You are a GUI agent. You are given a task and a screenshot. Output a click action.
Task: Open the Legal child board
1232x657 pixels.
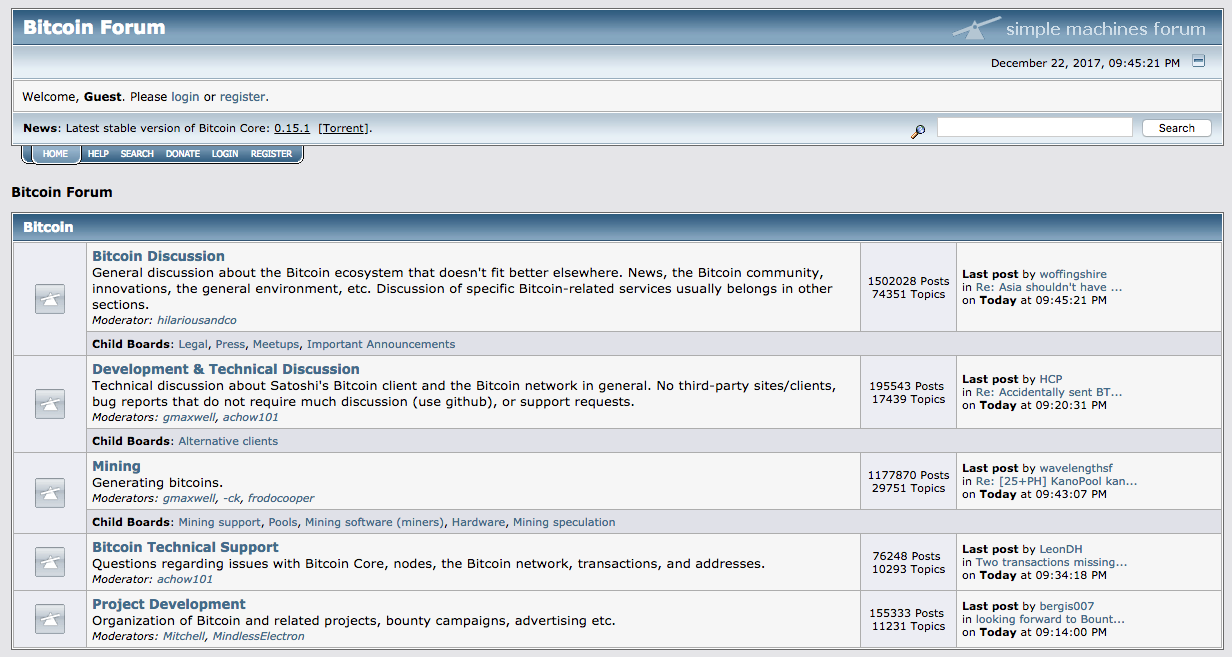pyautogui.click(x=193, y=344)
